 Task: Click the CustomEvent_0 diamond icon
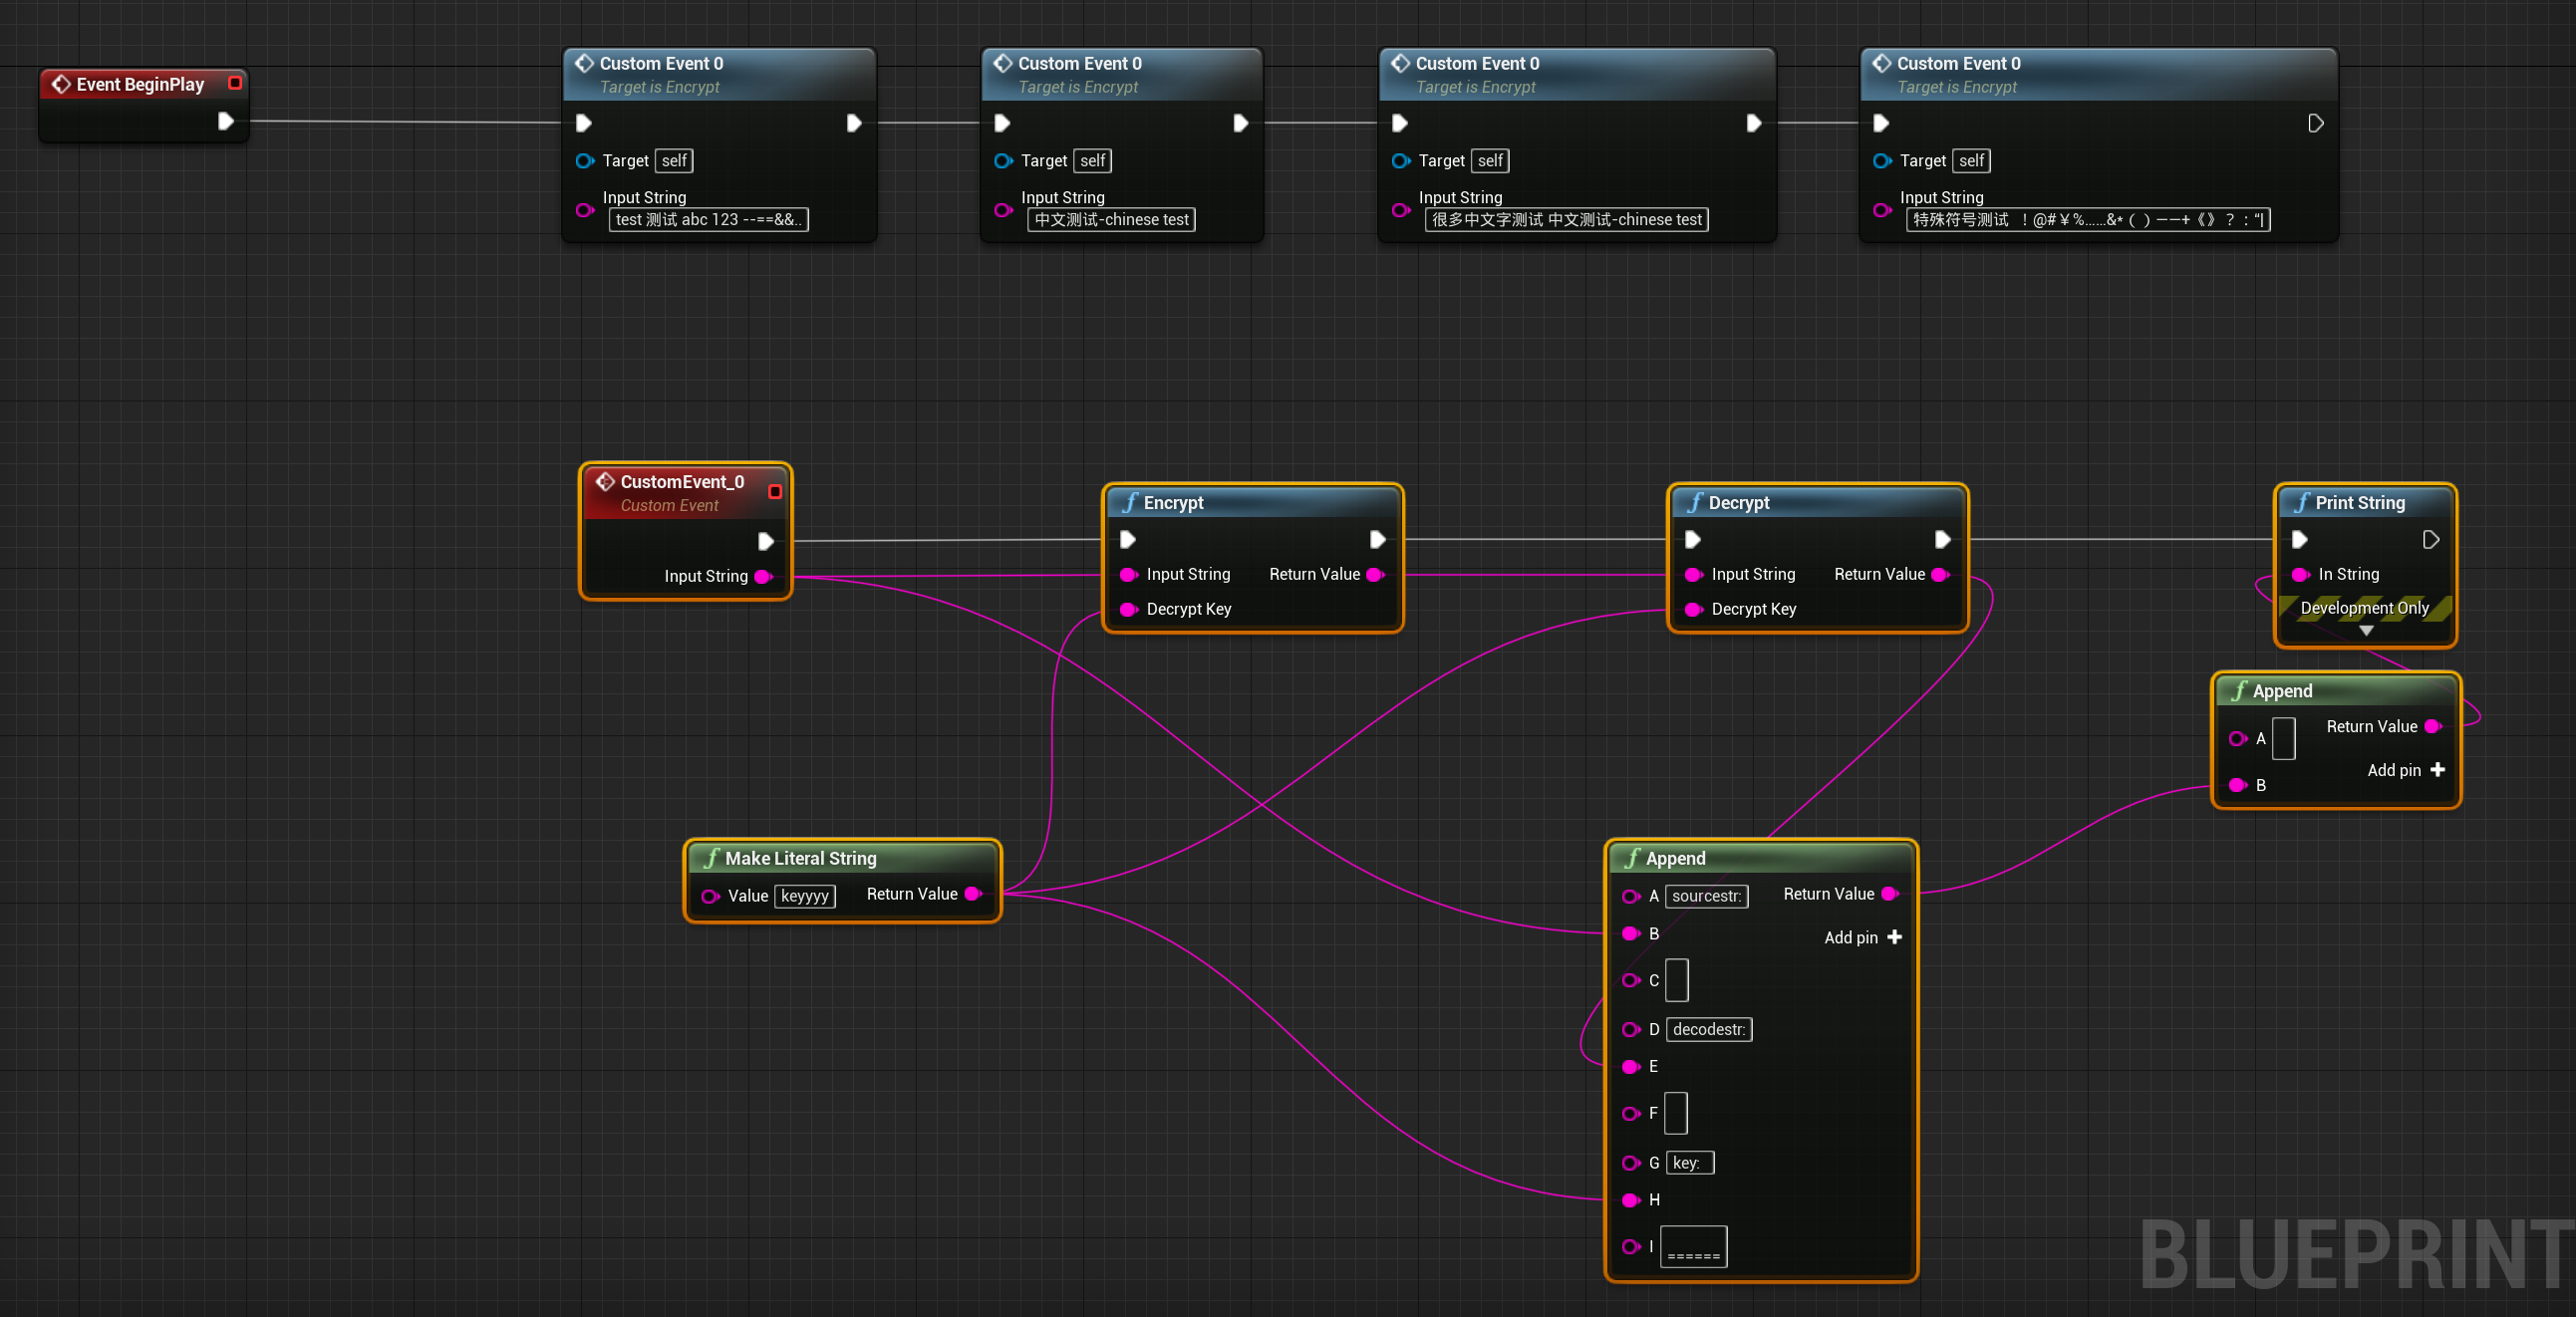click(x=605, y=482)
